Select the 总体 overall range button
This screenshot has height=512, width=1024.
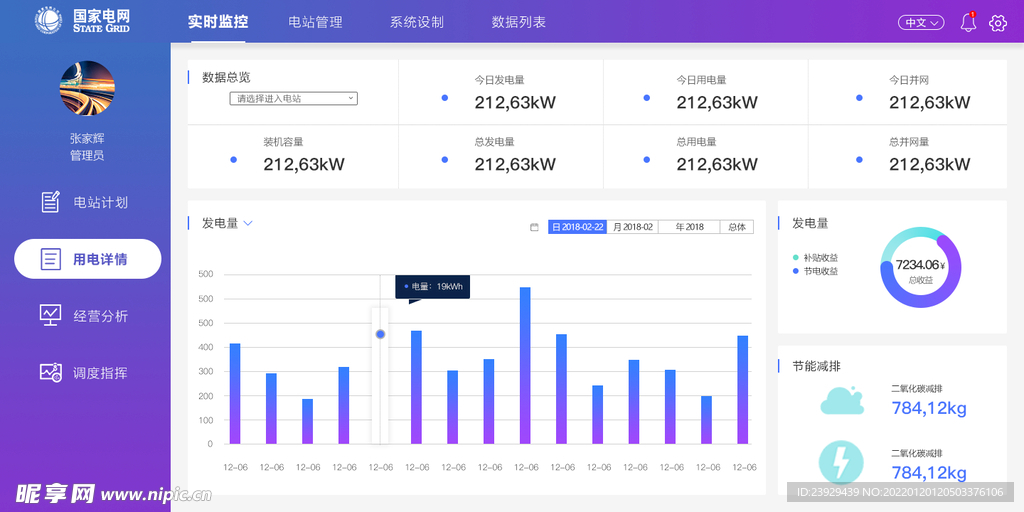click(737, 227)
